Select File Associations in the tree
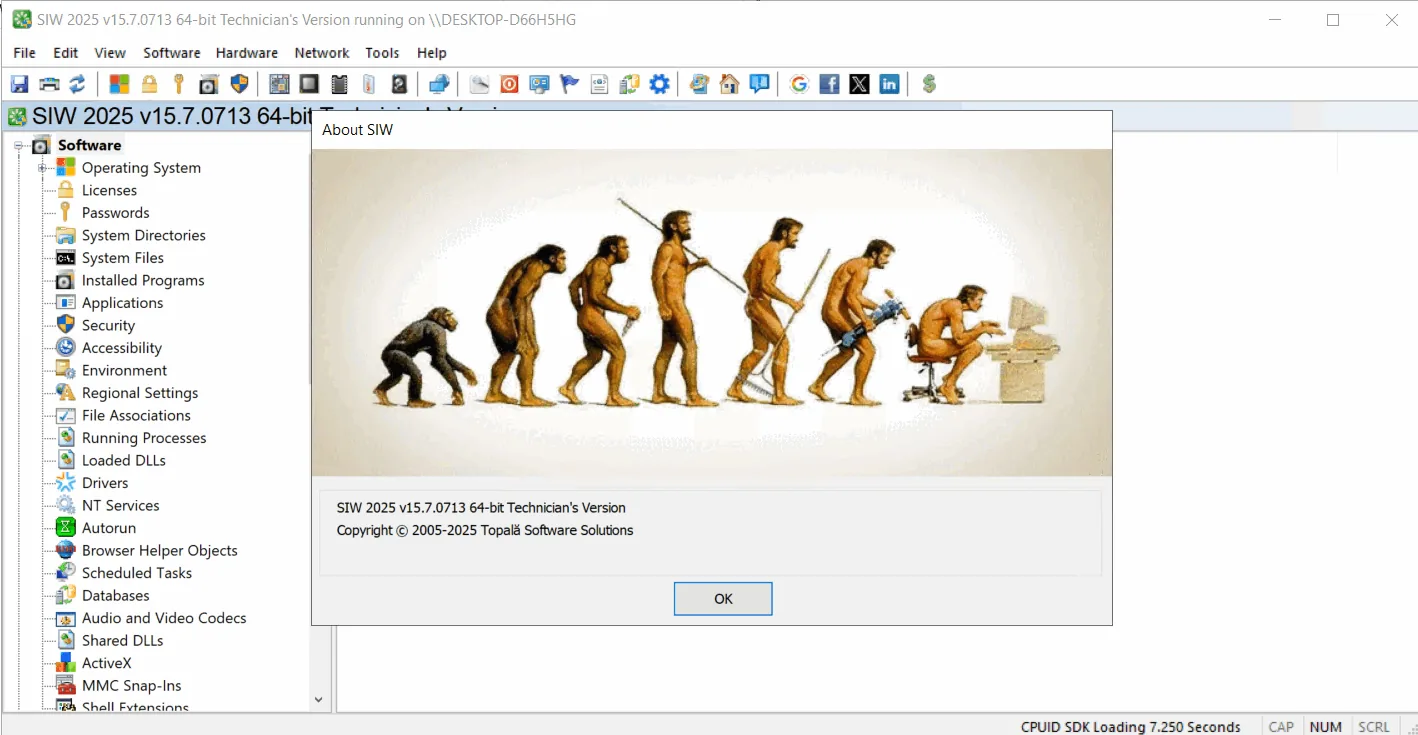Screen dimensions: 1418x735 [x=136, y=416]
